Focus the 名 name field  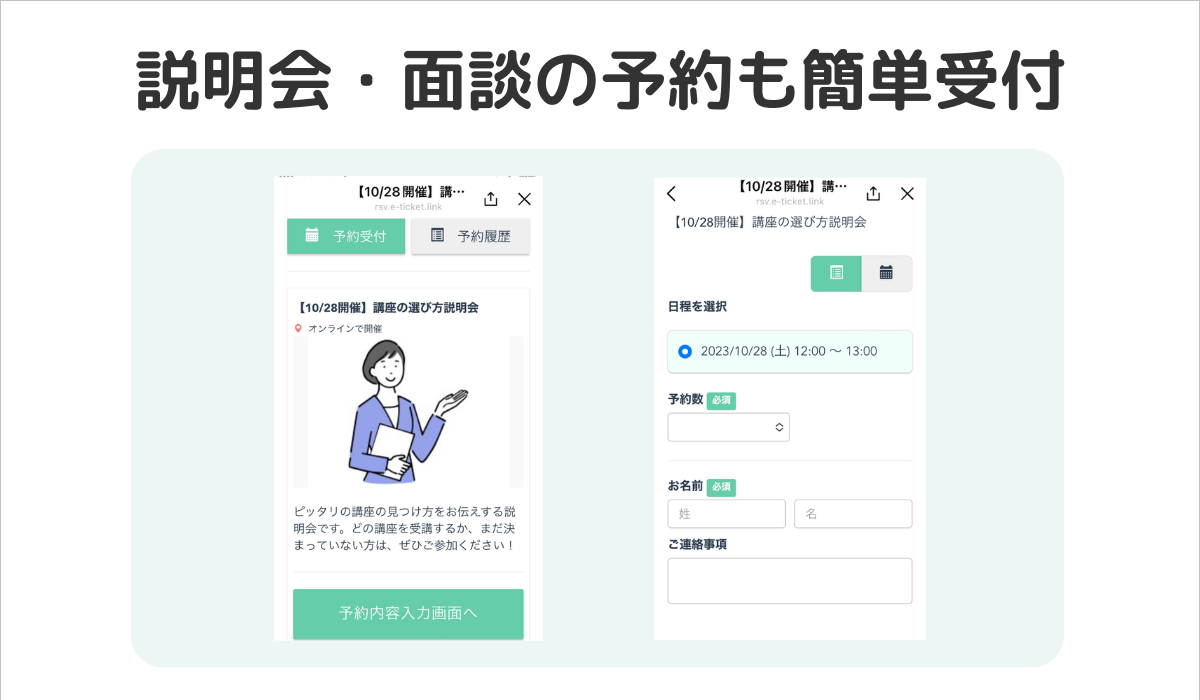tap(853, 513)
